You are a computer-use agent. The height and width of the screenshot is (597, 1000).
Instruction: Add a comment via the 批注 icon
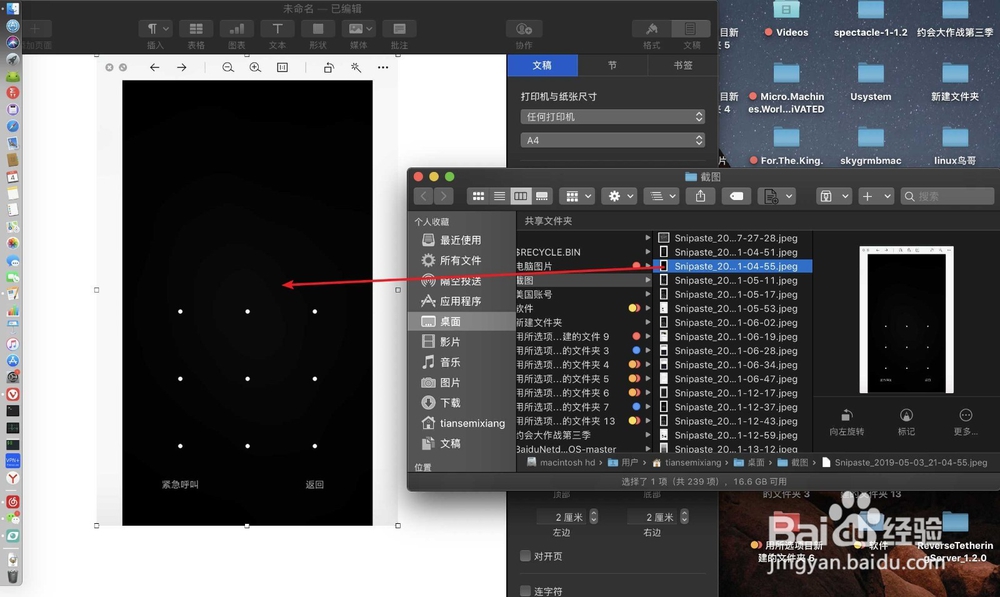click(398, 28)
